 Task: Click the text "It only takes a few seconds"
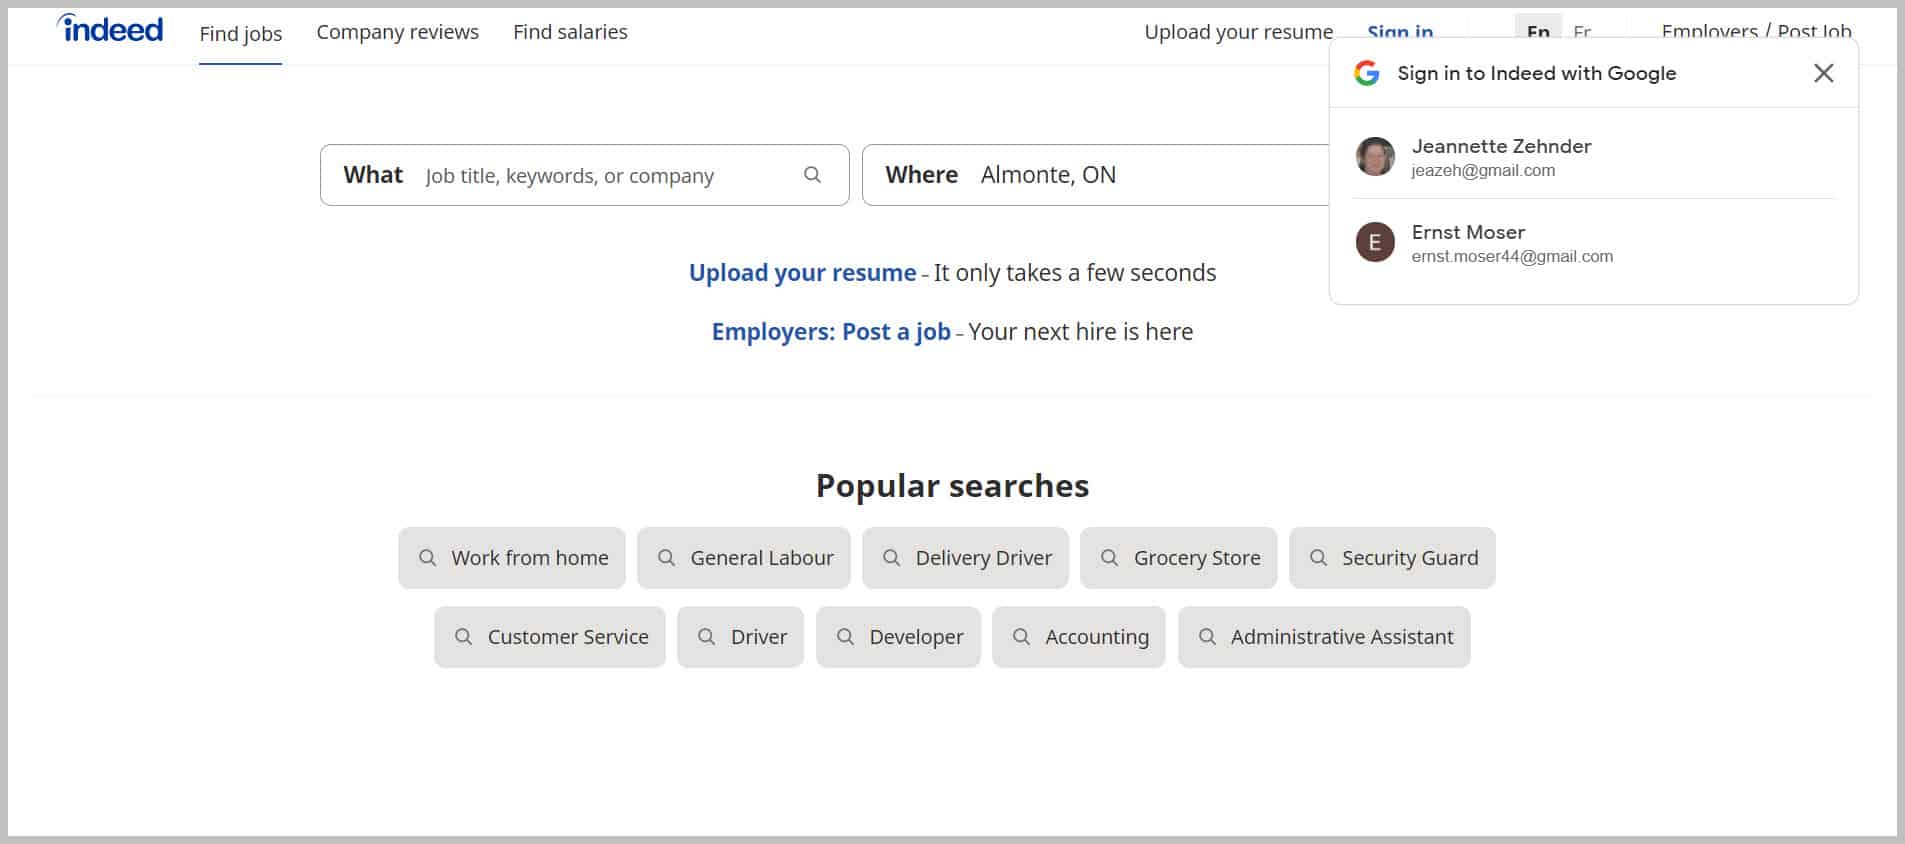1075,273
